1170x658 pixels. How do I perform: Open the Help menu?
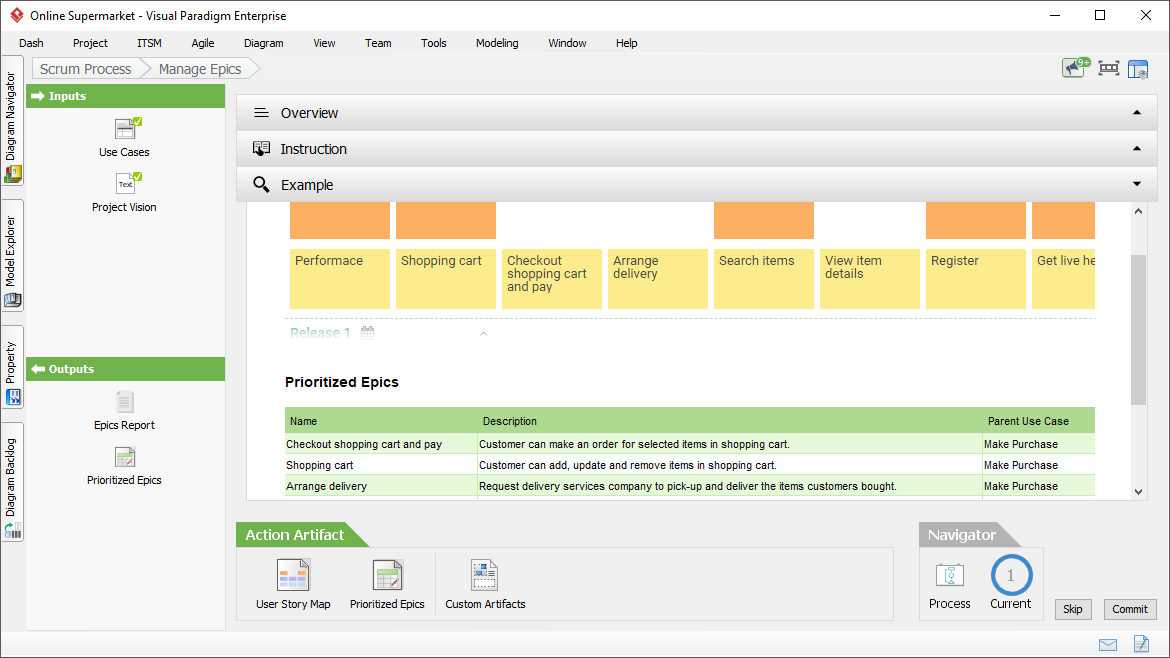click(627, 43)
